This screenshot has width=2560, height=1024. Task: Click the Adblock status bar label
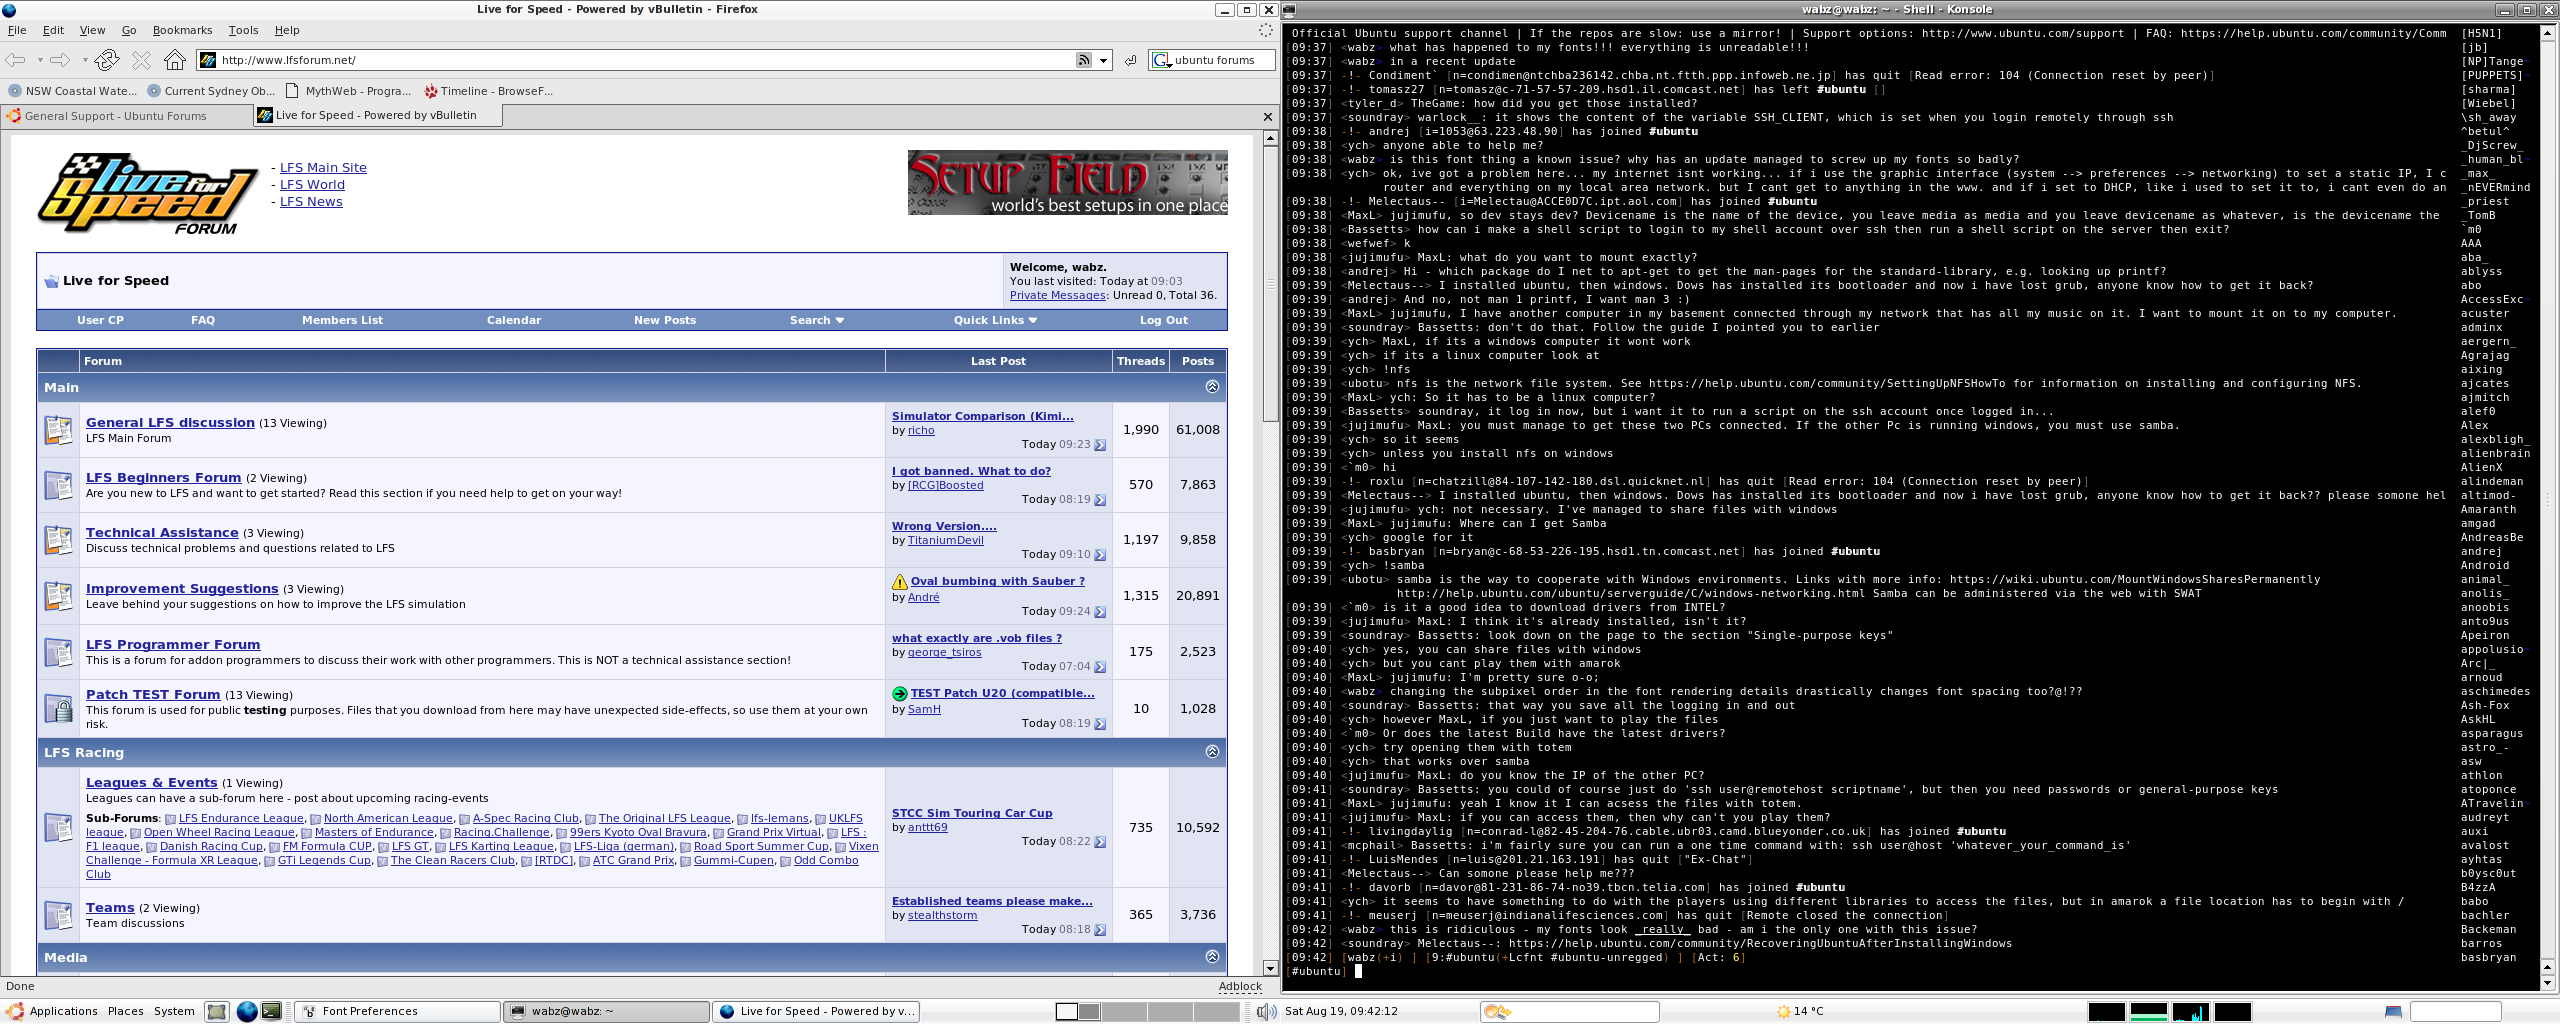coord(1240,986)
